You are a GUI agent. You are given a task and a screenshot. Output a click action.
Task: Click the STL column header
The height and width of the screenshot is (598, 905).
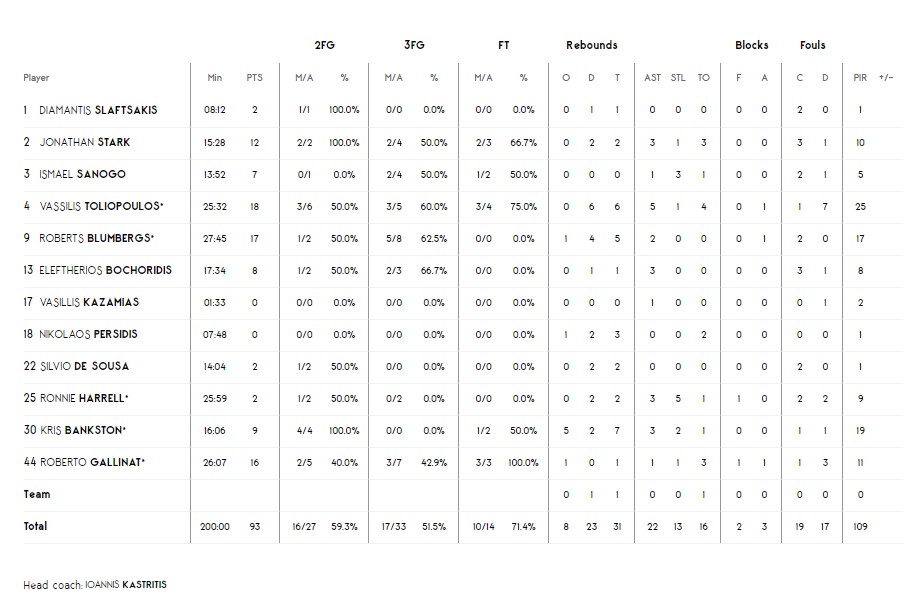pyautogui.click(x=678, y=78)
